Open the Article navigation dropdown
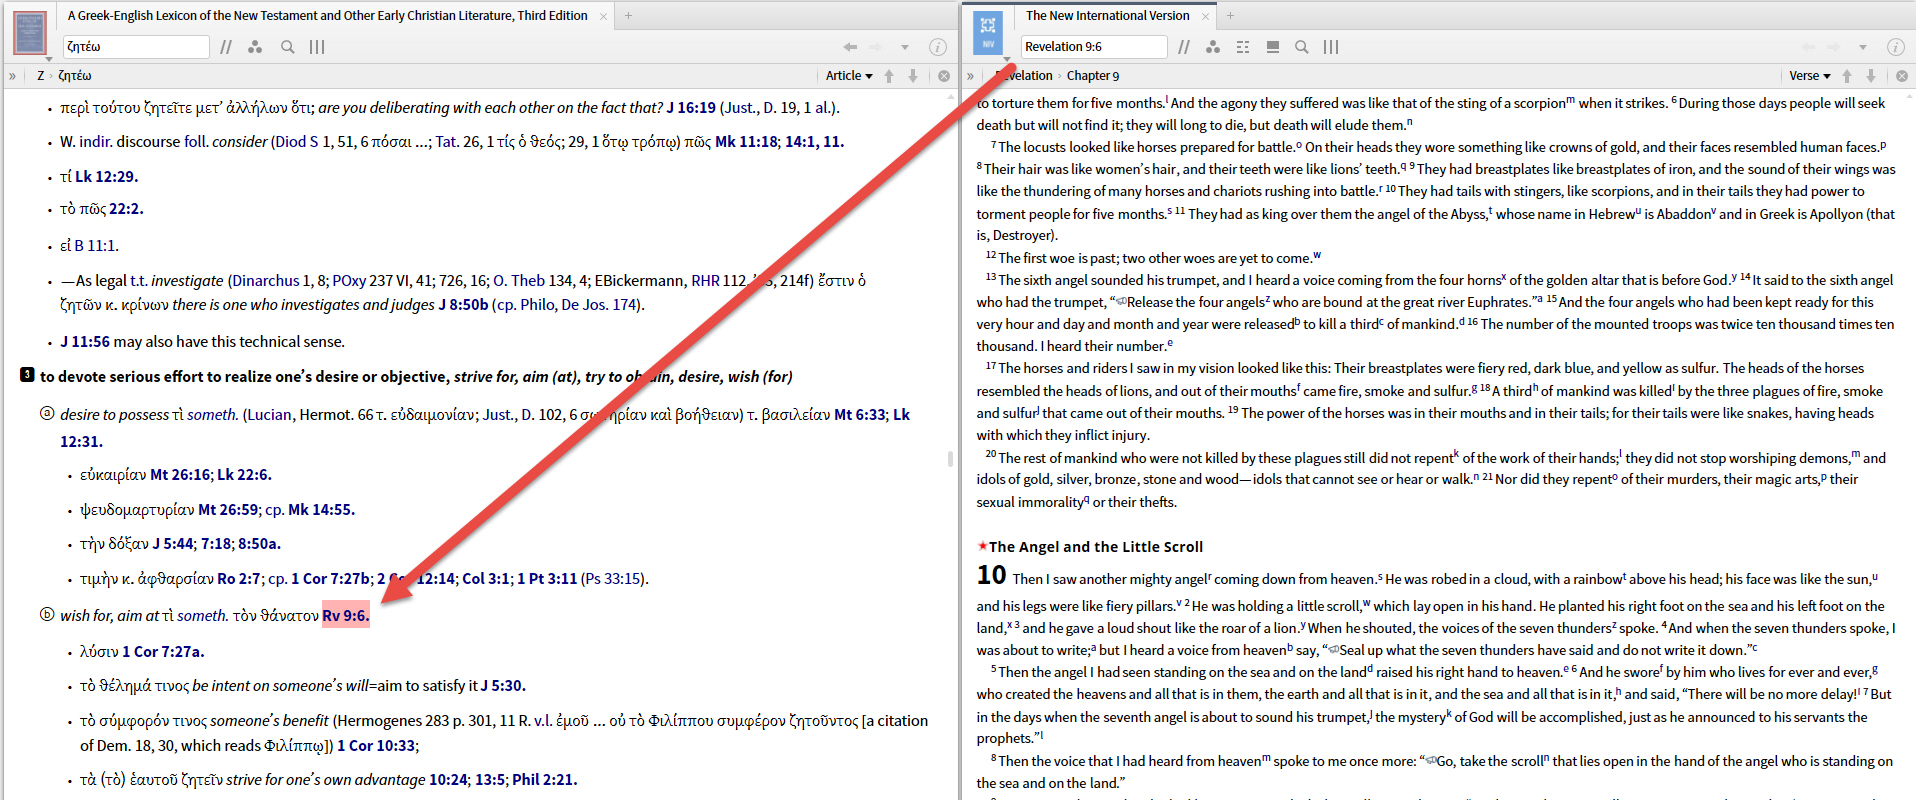Screen dimensions: 1916x800 pyautogui.click(x=849, y=76)
